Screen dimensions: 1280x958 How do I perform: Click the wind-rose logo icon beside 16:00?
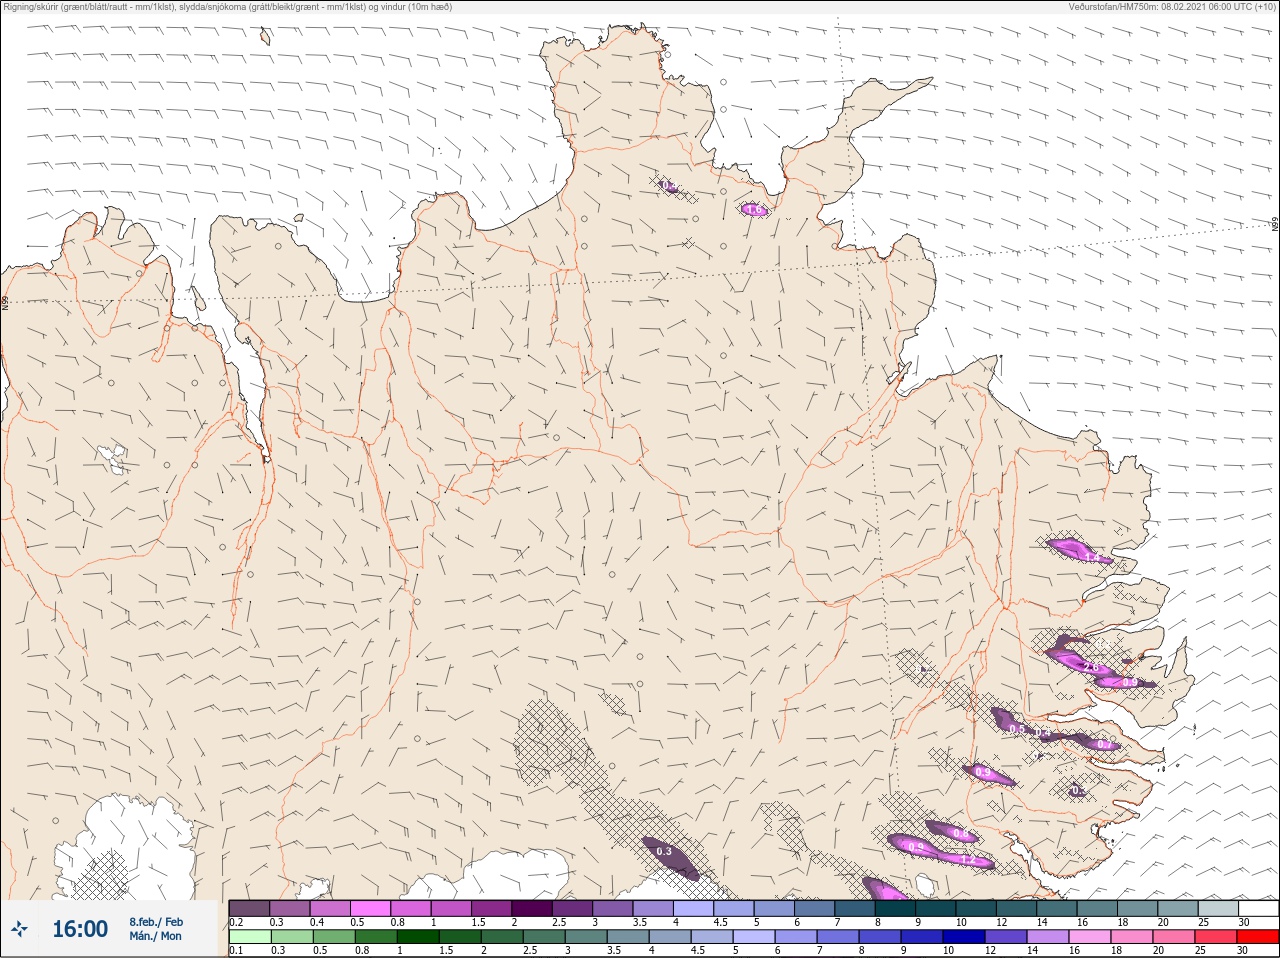20,930
